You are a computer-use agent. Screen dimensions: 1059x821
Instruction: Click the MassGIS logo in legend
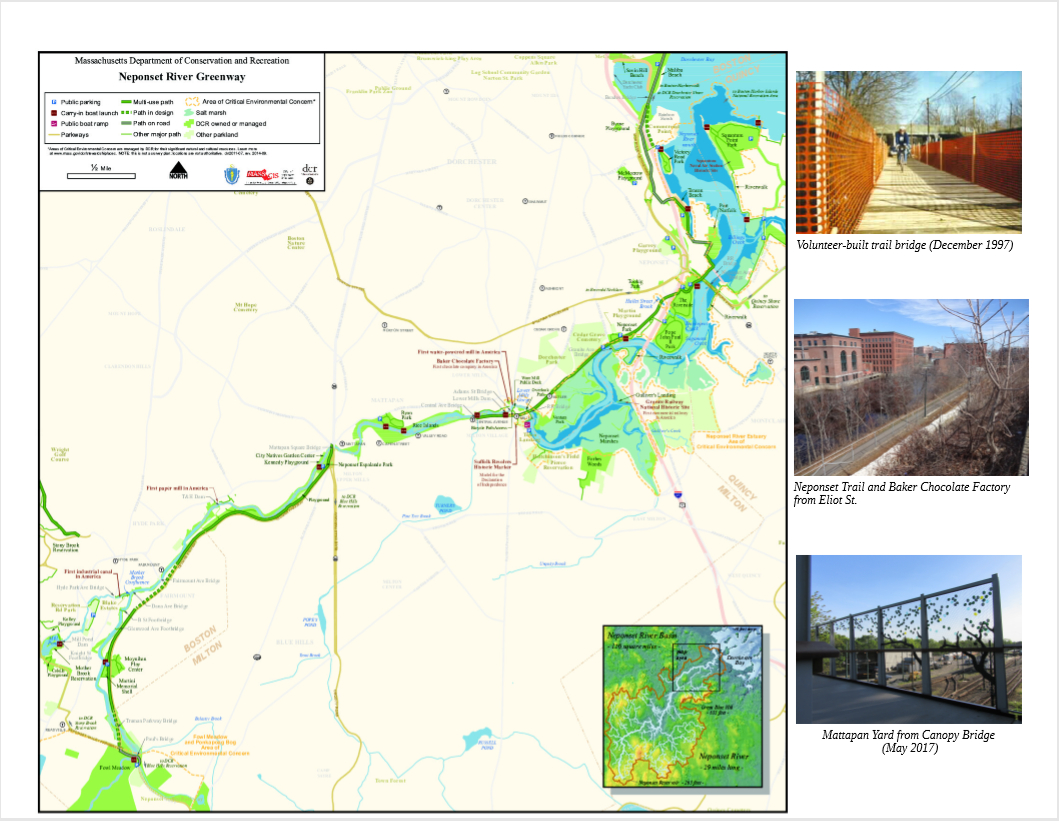260,174
